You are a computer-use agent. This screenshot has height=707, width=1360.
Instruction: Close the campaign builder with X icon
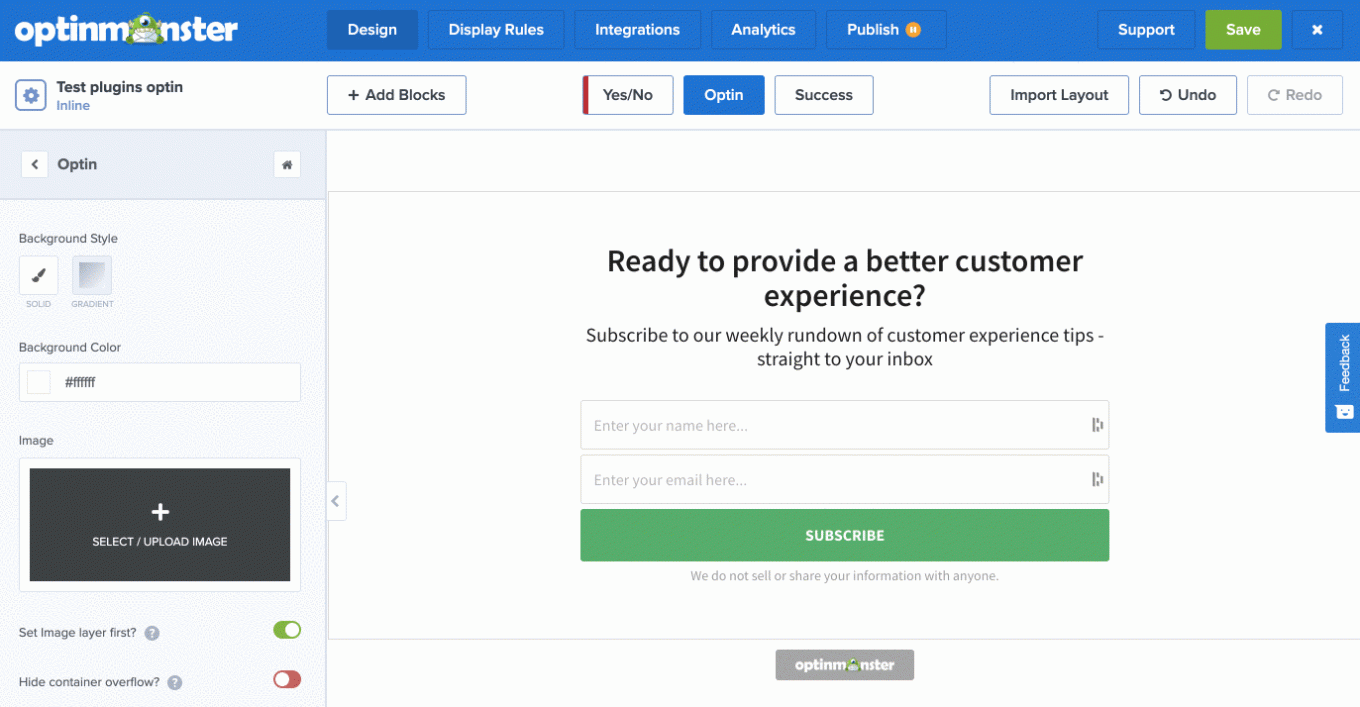click(x=1317, y=30)
